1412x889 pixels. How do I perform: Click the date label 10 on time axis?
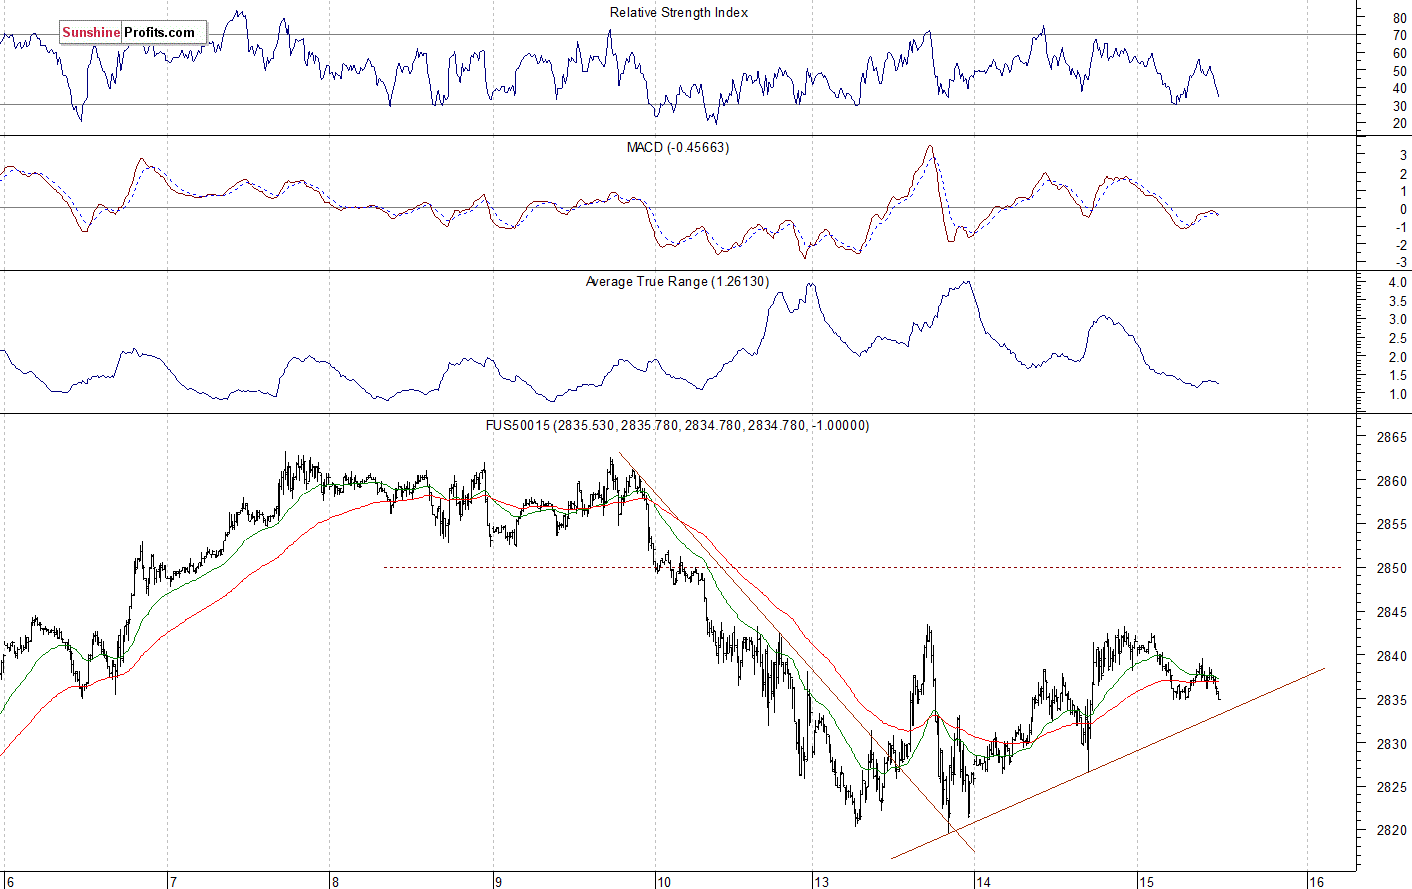click(663, 881)
